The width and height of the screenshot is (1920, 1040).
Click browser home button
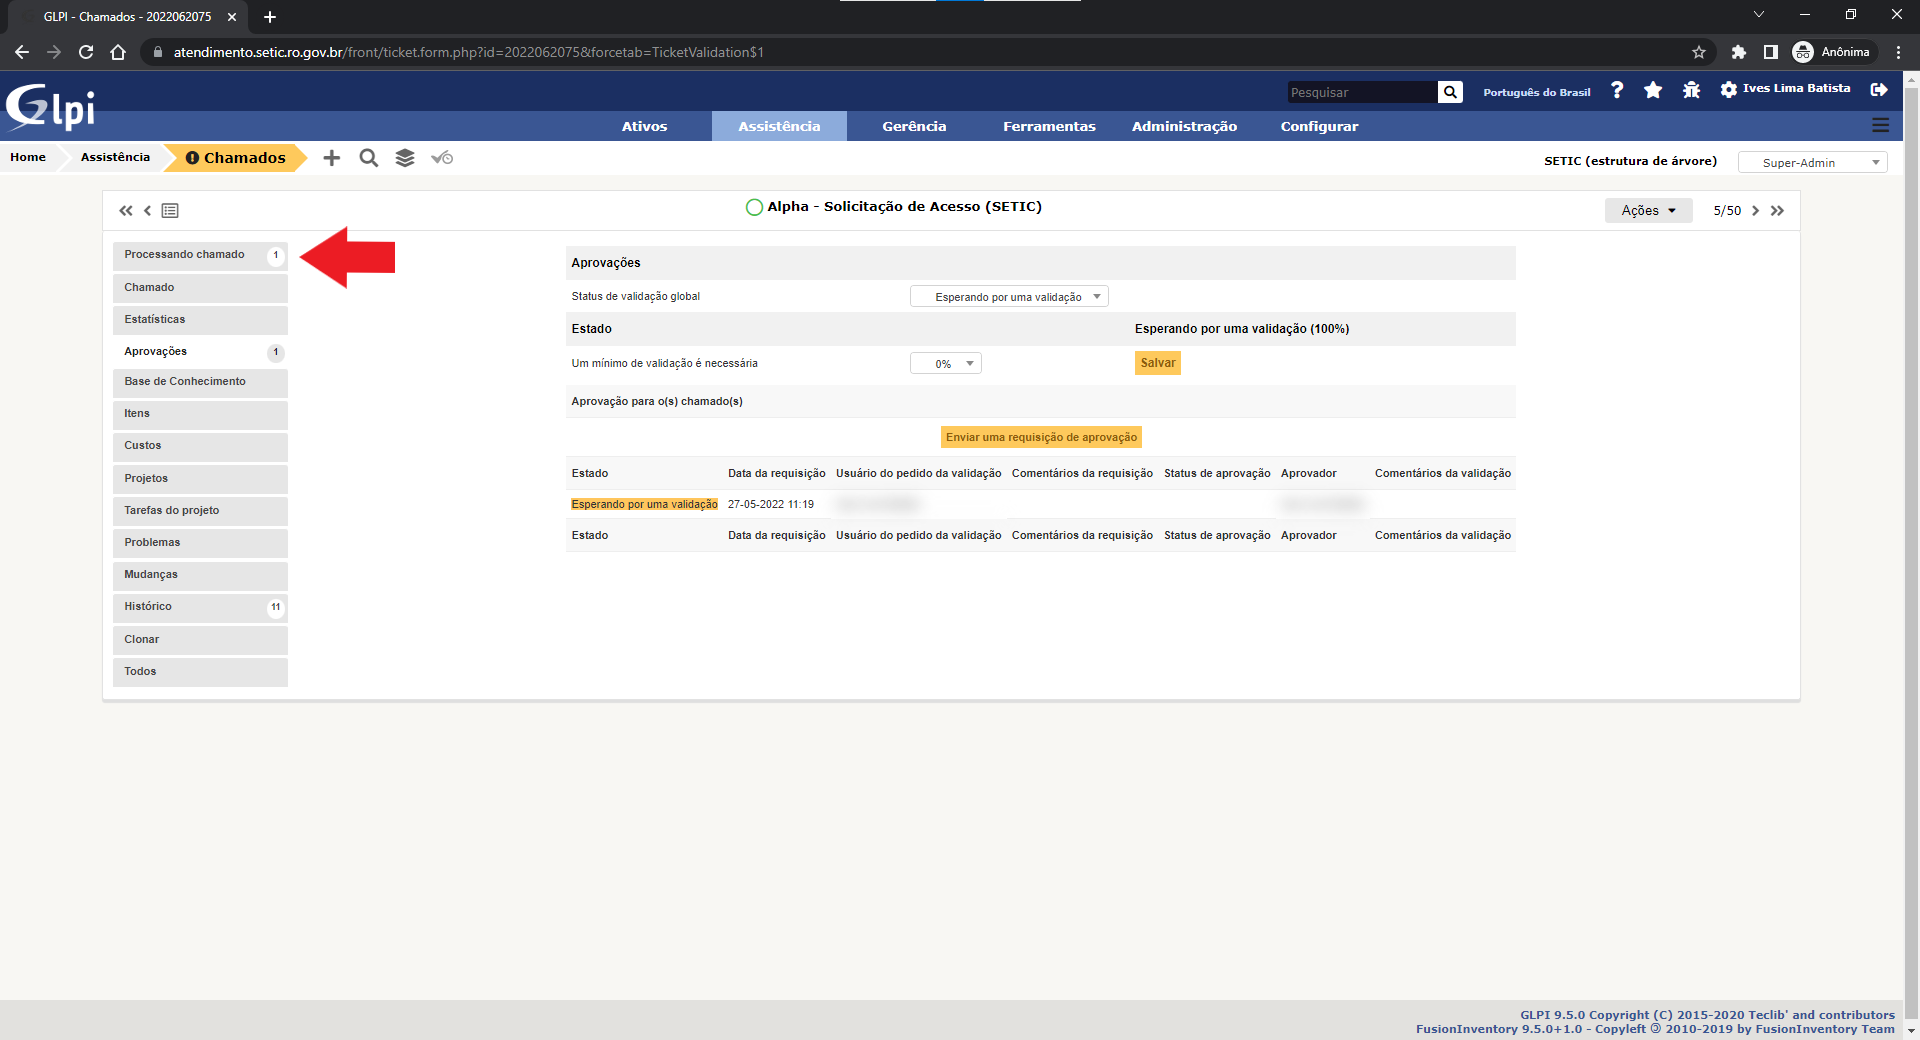point(118,52)
